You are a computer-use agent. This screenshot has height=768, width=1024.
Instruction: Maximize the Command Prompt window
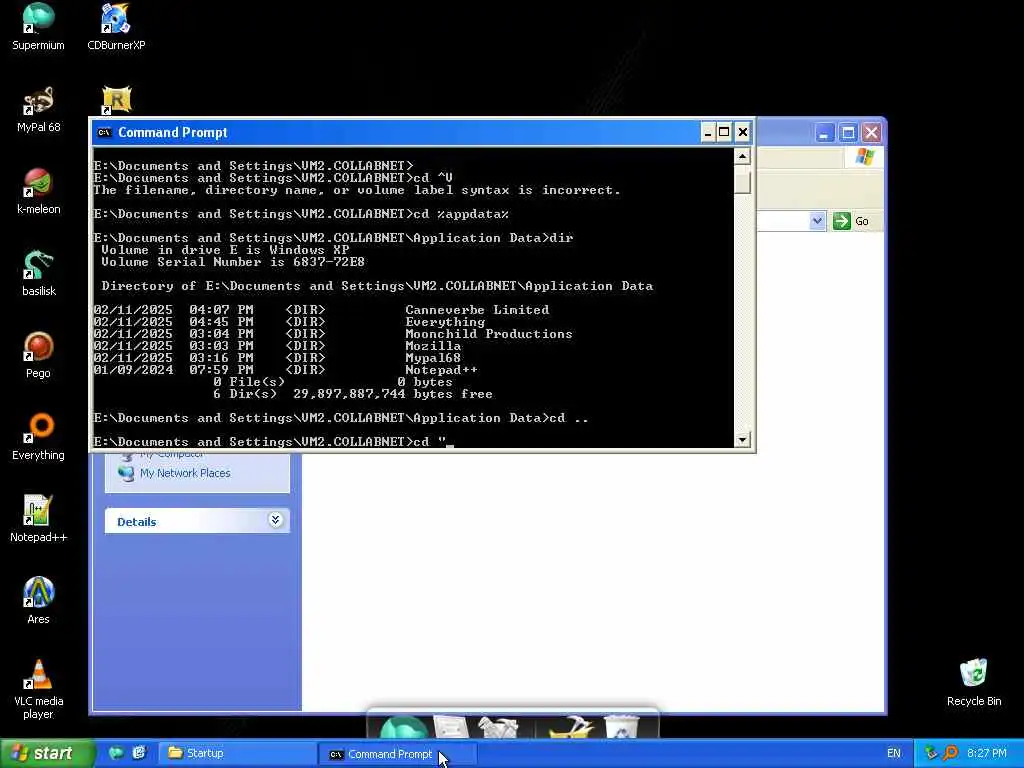[724, 133]
